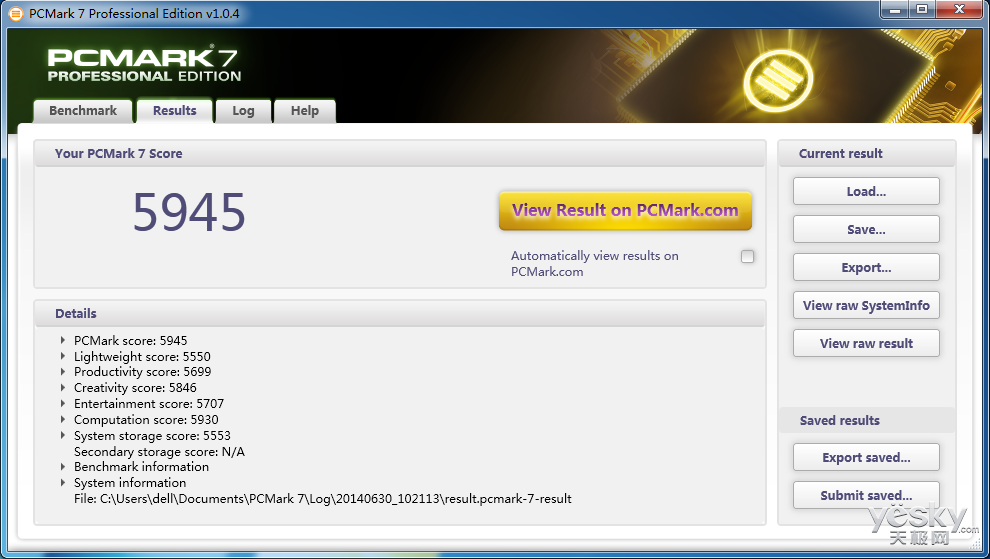Click the 'Your PCMark 7 Score' header
990x559 pixels.
119,153
